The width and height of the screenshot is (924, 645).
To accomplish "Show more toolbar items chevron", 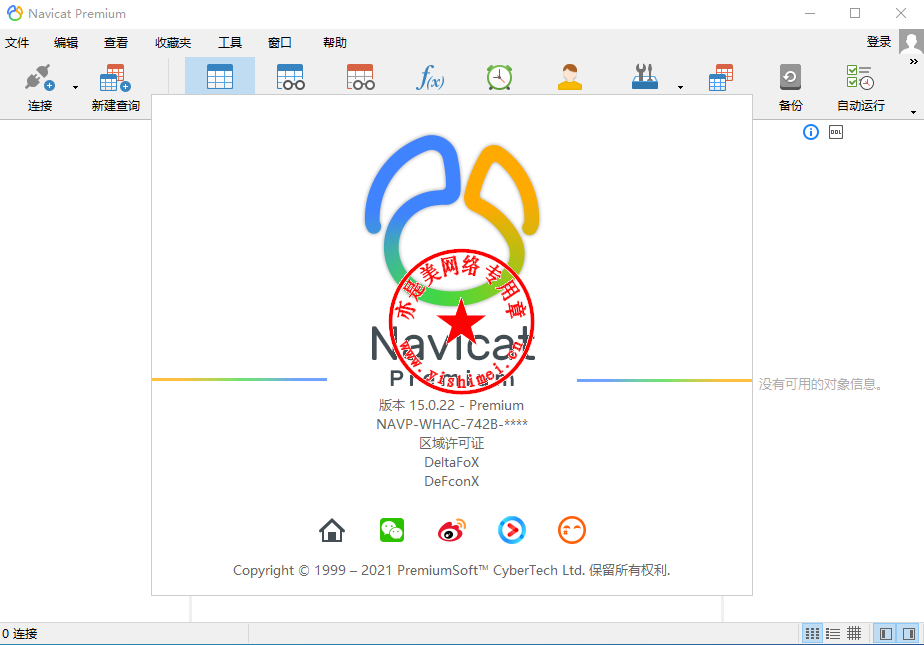I will pyautogui.click(x=914, y=62).
